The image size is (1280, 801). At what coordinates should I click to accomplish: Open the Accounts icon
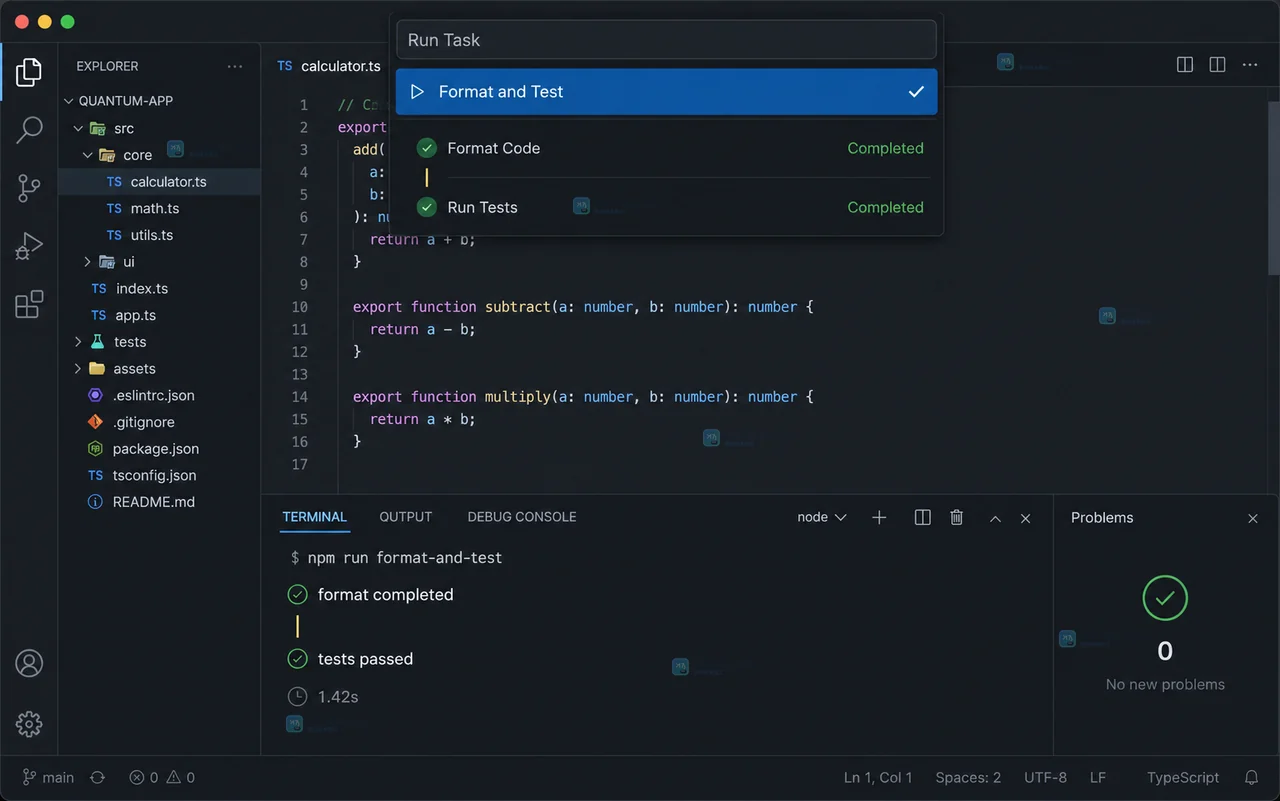tap(29, 663)
